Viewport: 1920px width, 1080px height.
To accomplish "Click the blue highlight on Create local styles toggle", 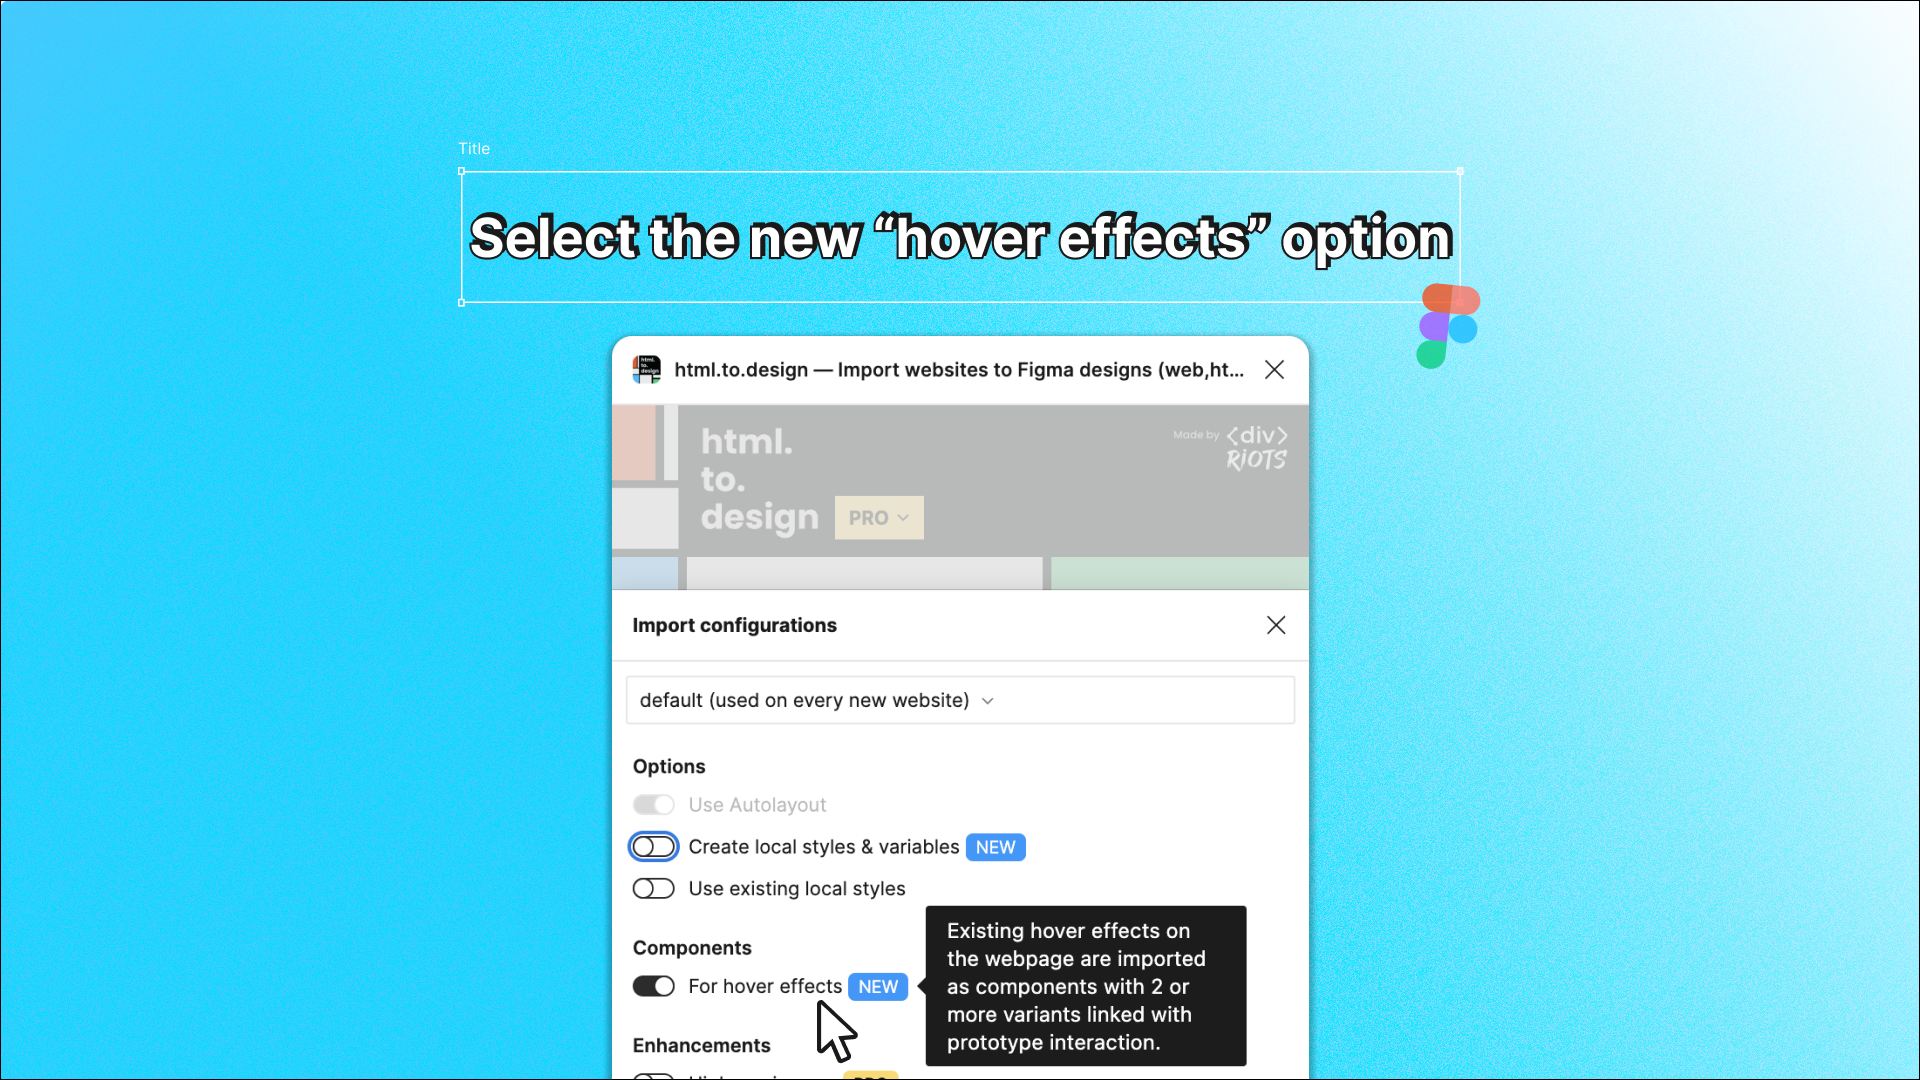I will (x=655, y=847).
